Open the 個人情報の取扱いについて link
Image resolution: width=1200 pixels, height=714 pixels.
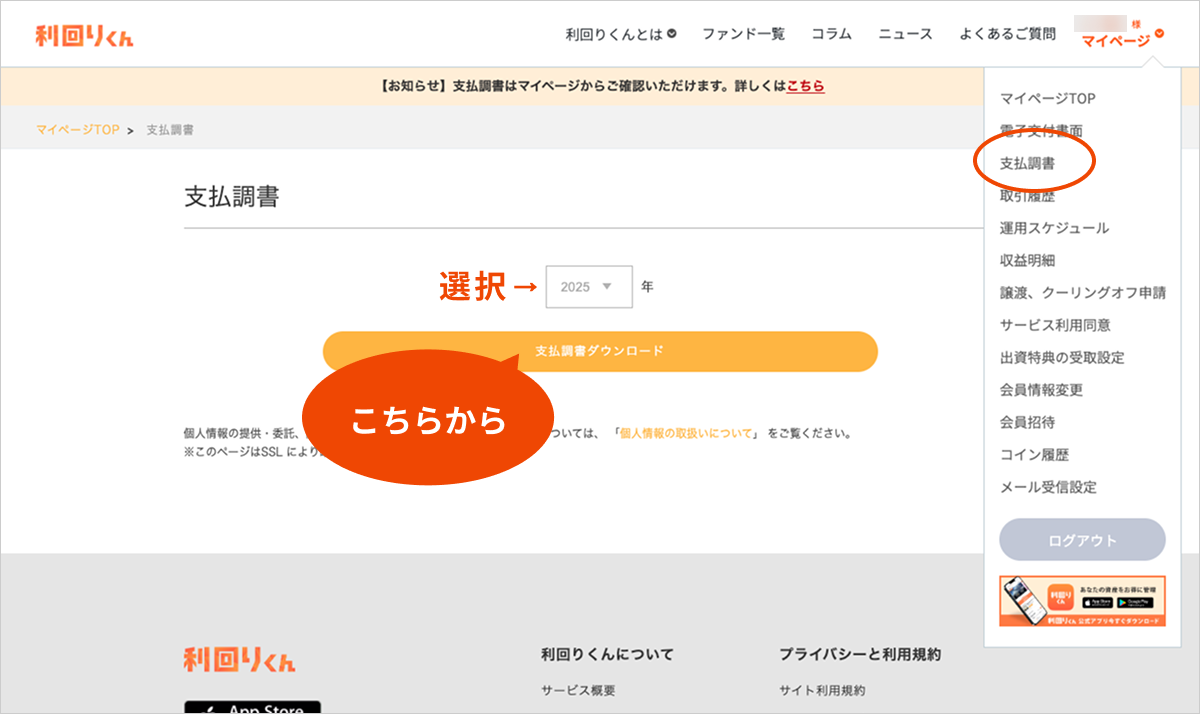(x=686, y=434)
